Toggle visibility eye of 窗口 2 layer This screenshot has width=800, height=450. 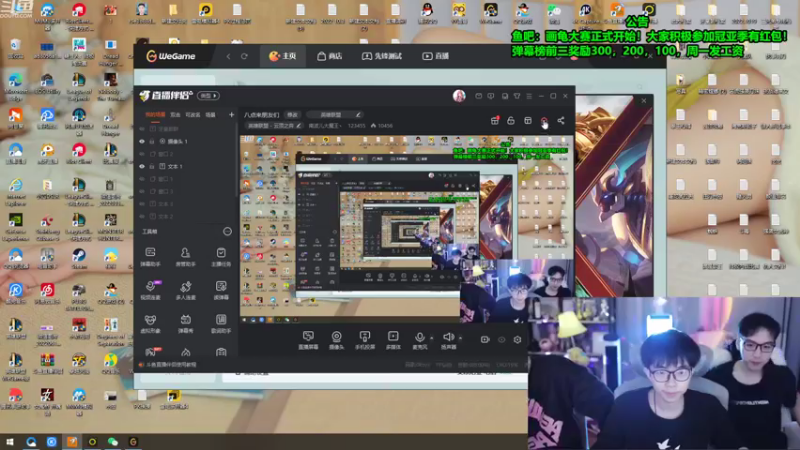click(x=142, y=154)
